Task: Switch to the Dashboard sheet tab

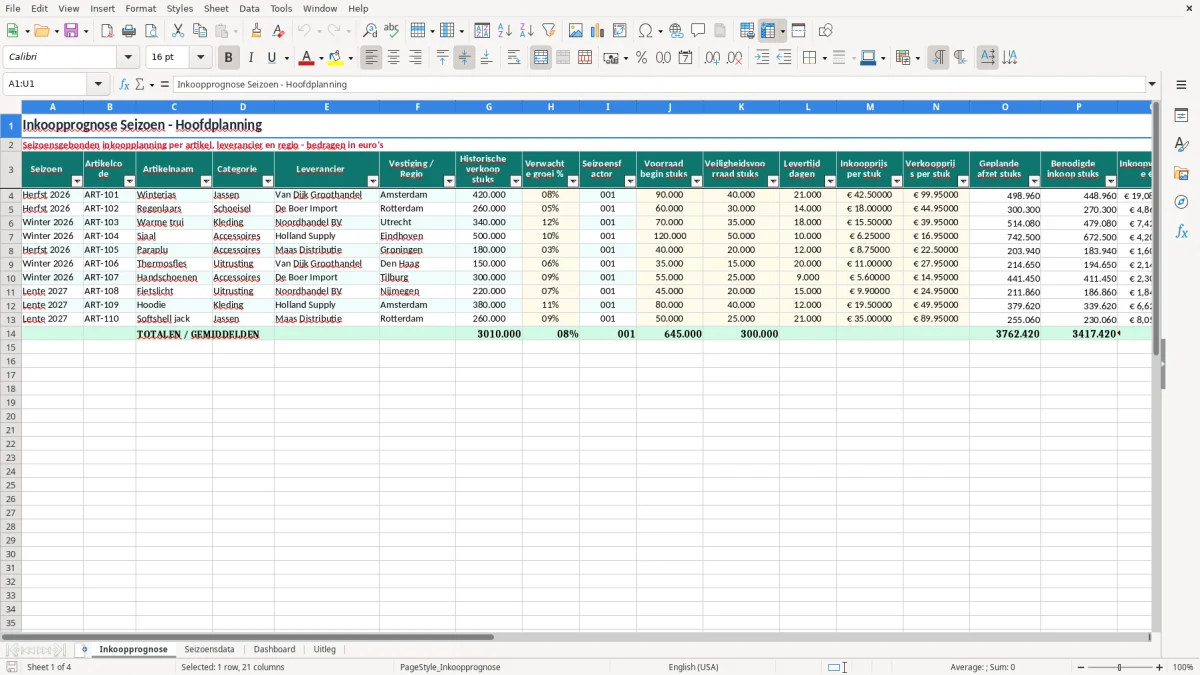Action: [274, 649]
